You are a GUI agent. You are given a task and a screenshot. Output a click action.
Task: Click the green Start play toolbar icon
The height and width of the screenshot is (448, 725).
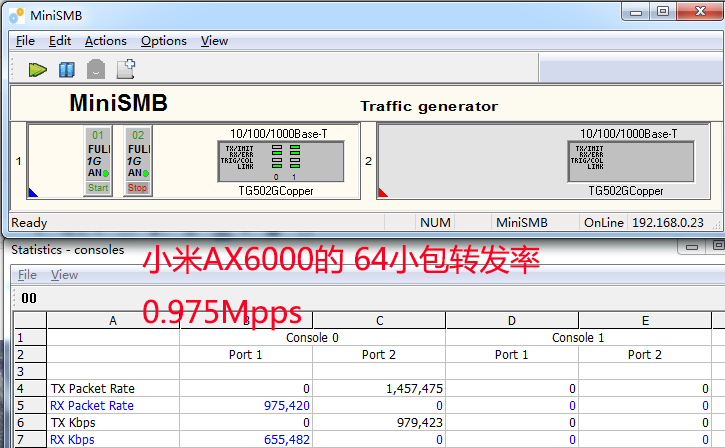37,70
